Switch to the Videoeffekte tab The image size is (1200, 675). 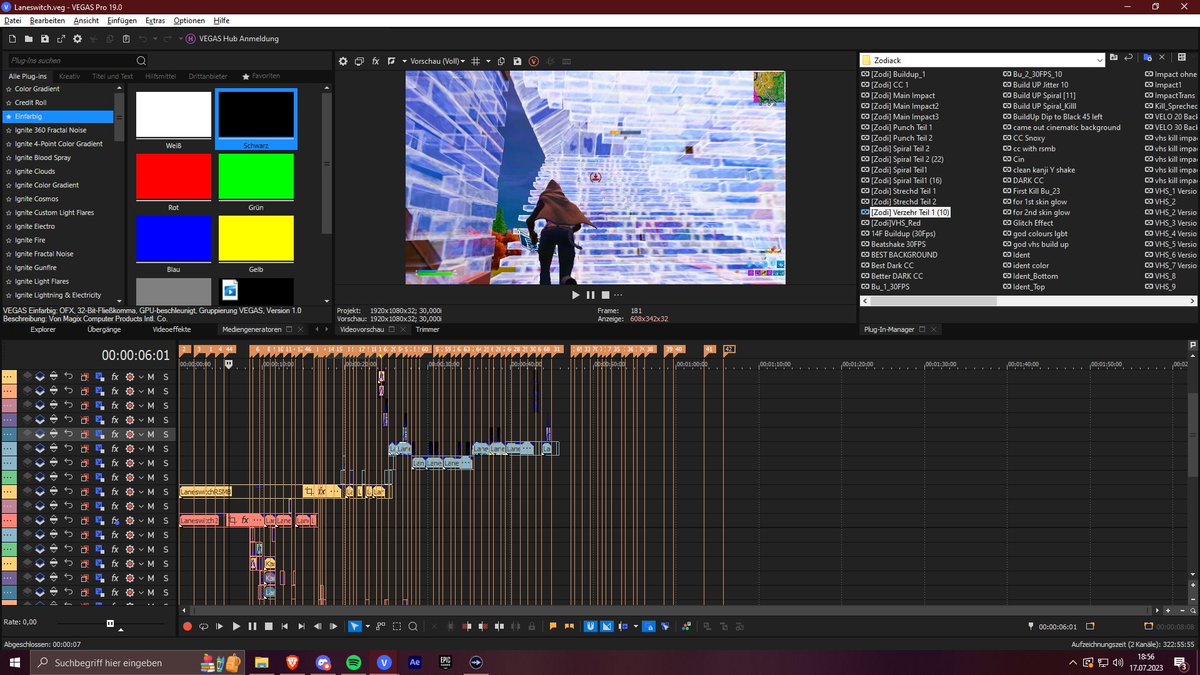(171, 329)
